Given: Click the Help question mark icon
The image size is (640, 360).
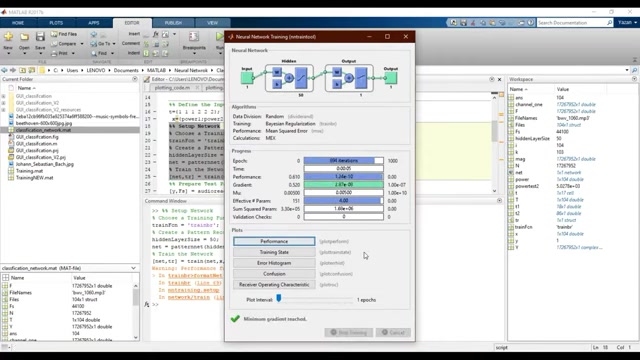Looking at the screenshot, I should 531,23.
